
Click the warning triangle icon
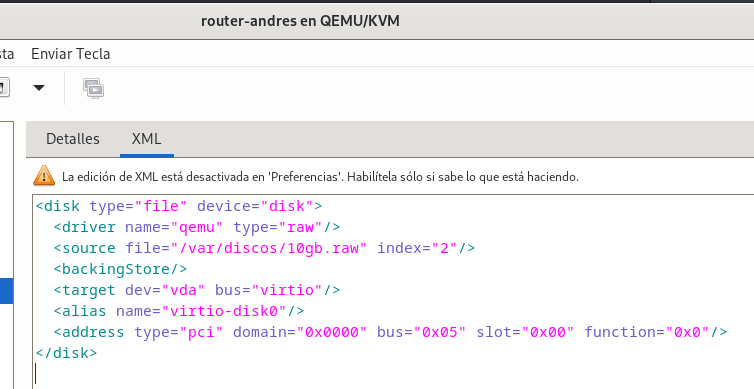(x=44, y=176)
